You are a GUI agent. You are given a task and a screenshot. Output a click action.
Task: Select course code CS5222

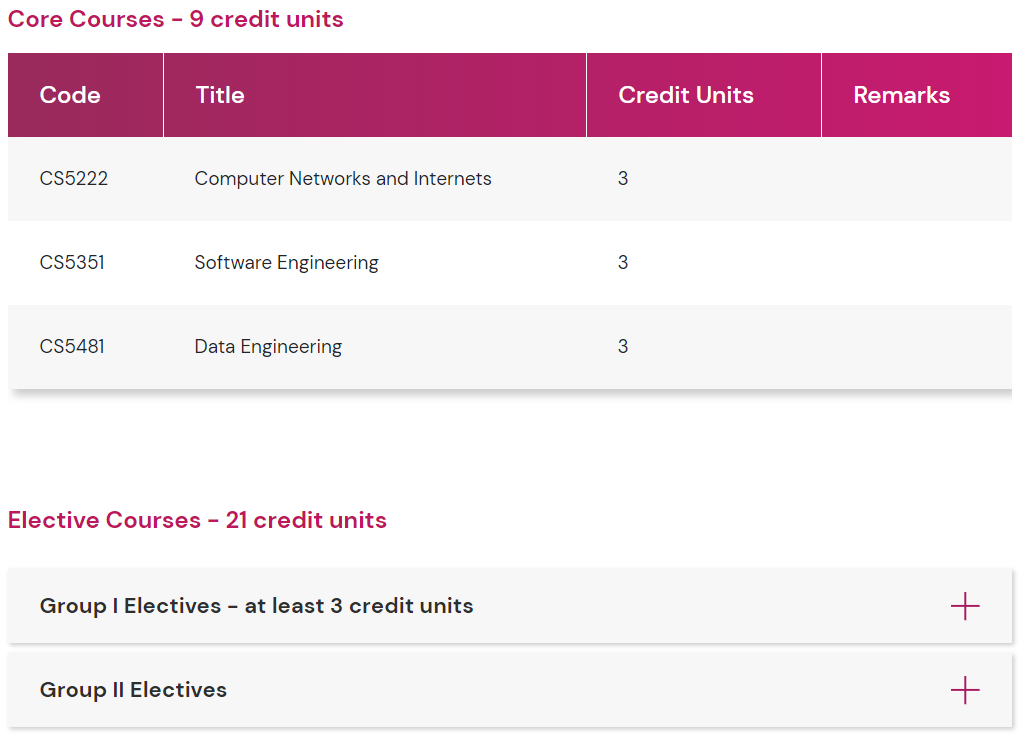coord(74,179)
